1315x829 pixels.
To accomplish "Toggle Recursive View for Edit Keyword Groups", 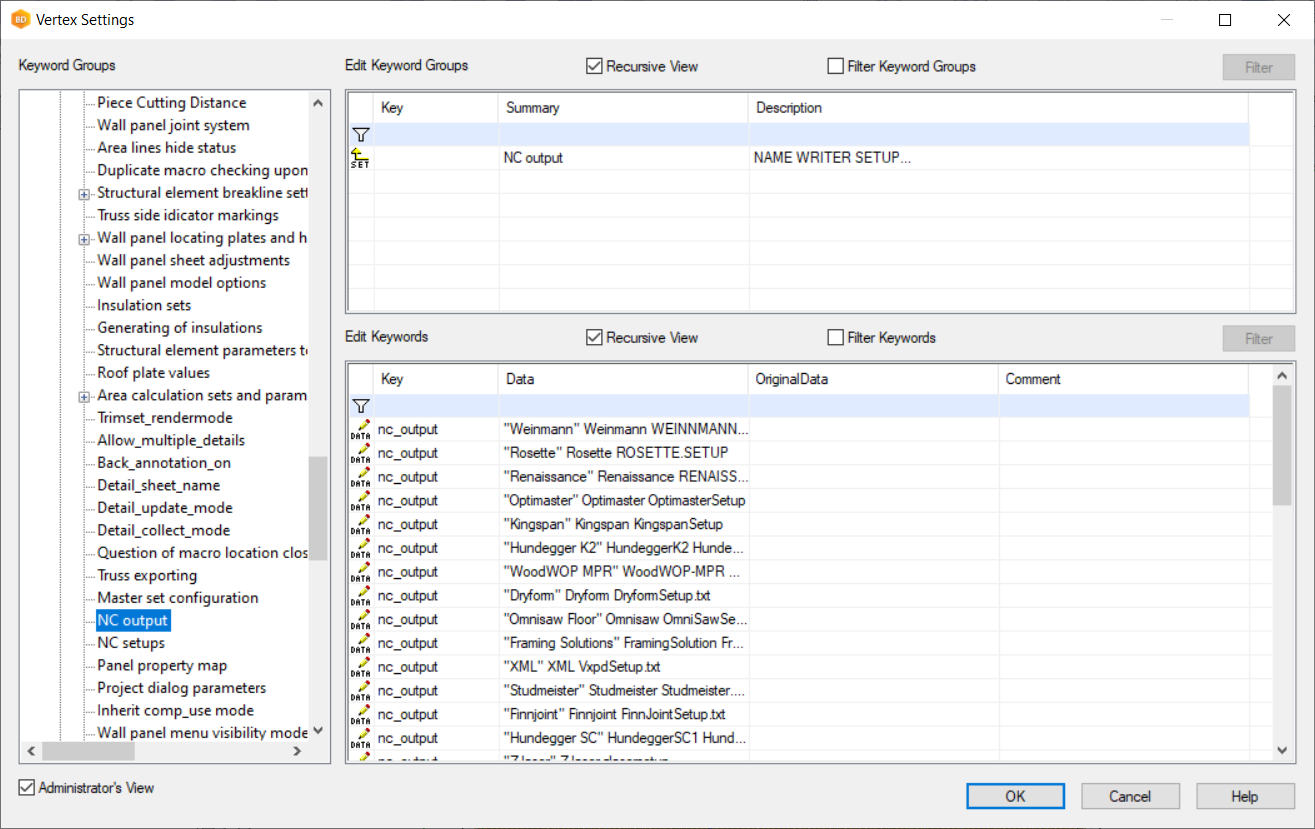I will (595, 67).
